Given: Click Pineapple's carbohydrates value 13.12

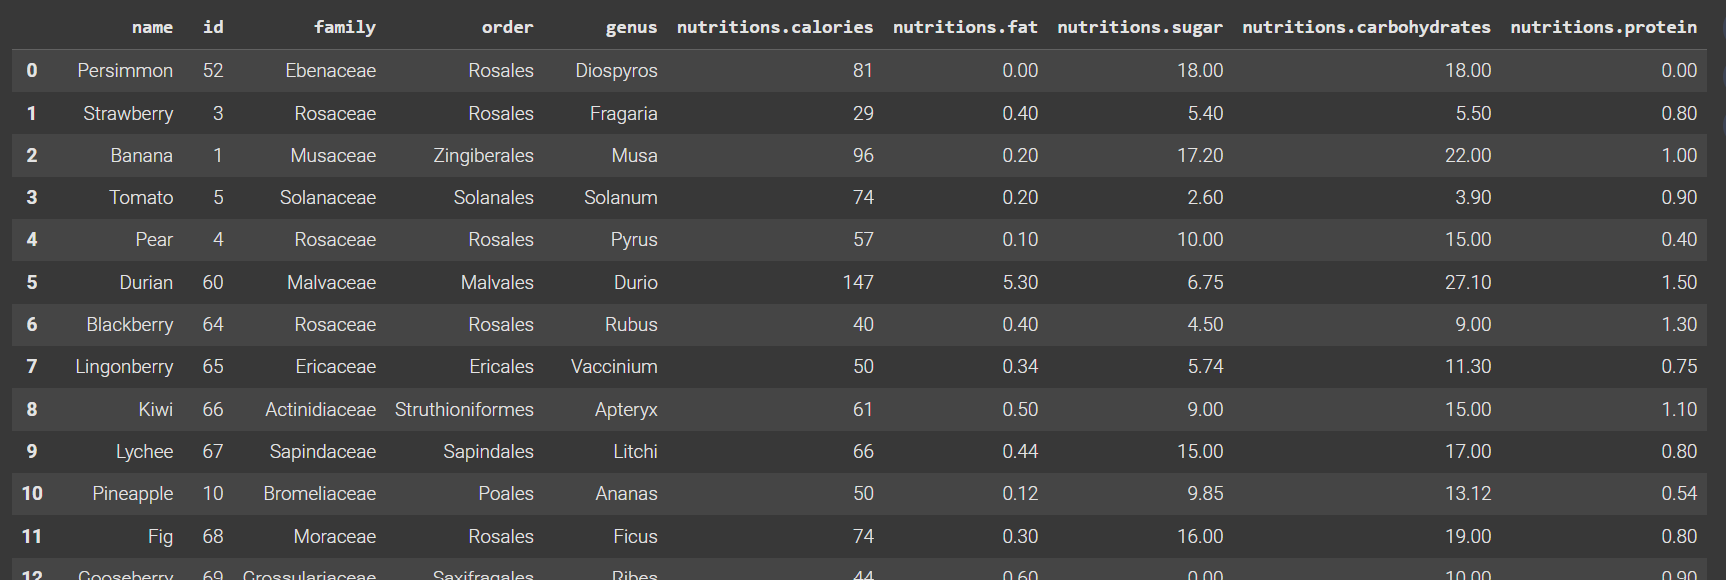Looking at the screenshot, I should [1467, 494].
